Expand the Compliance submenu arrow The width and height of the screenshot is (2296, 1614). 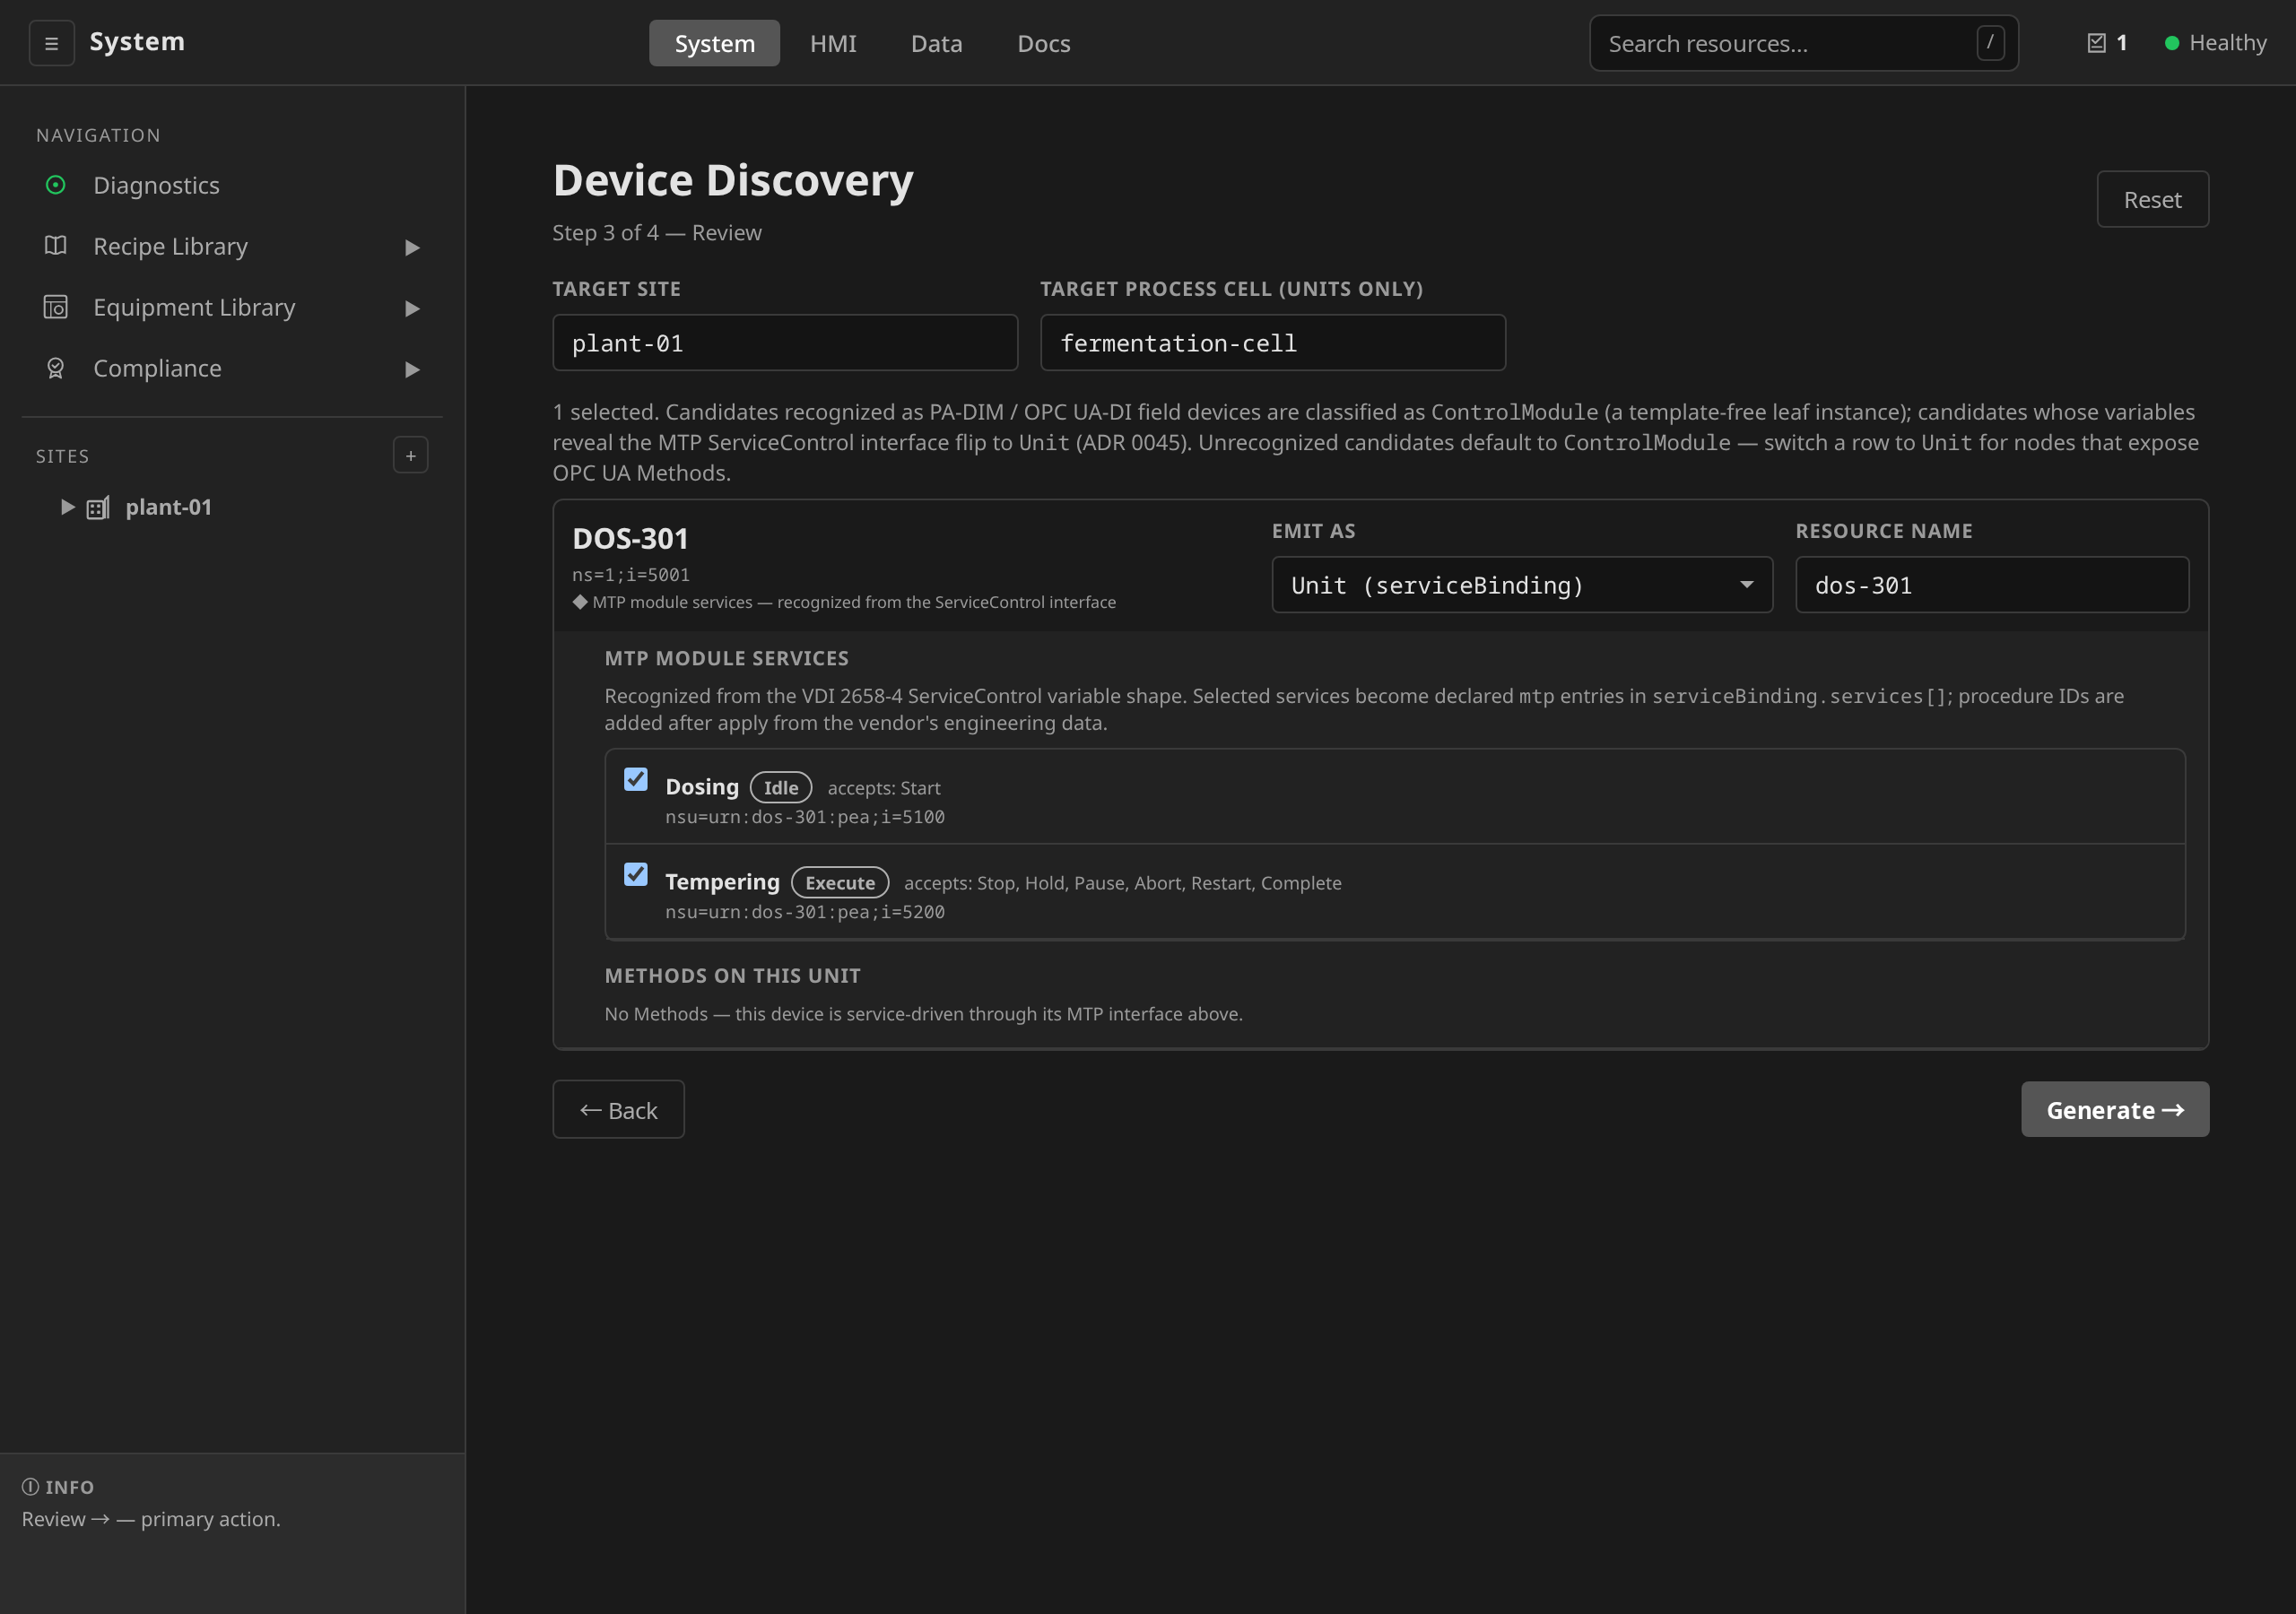[x=412, y=369]
